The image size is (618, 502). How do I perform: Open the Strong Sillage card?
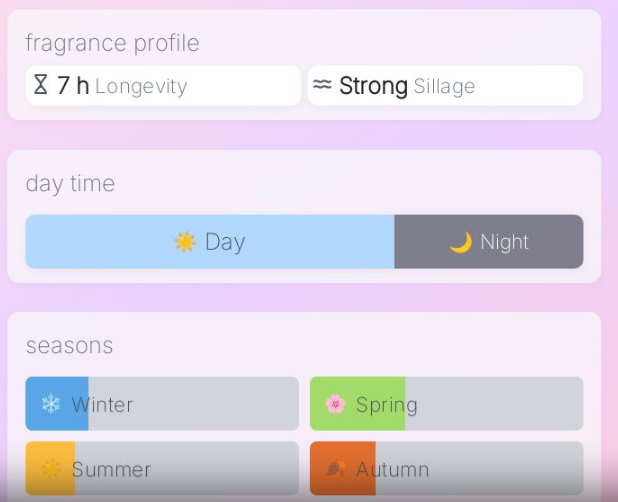click(445, 86)
